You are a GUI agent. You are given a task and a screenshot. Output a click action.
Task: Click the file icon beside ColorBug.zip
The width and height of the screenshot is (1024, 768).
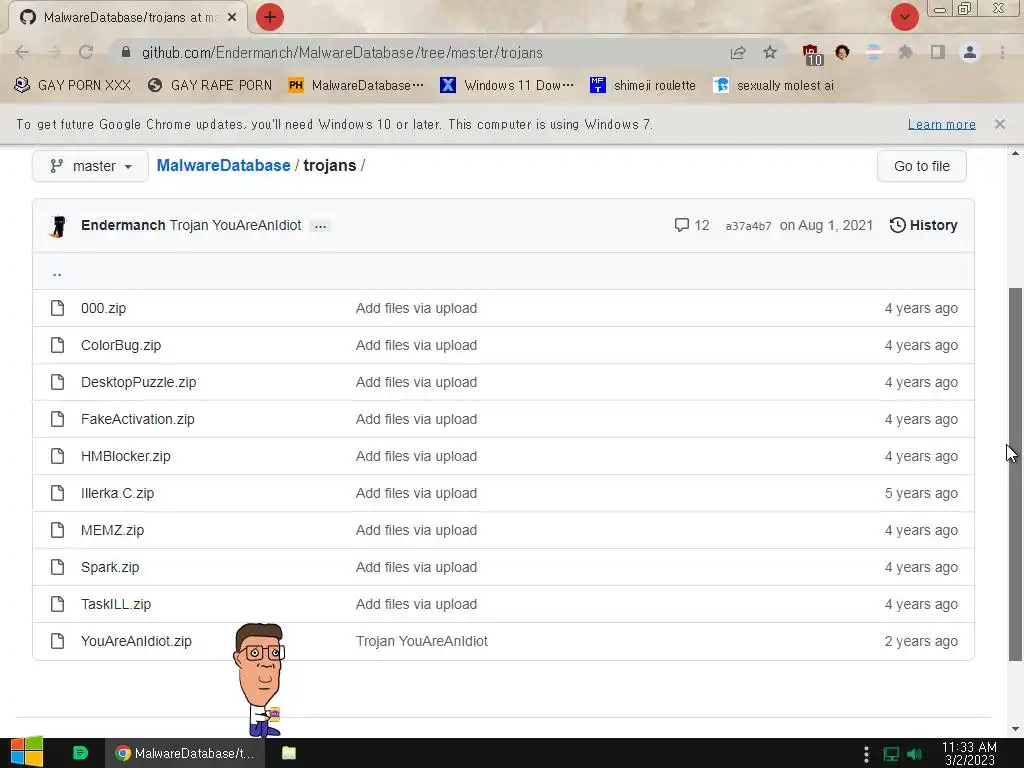[x=57, y=345]
